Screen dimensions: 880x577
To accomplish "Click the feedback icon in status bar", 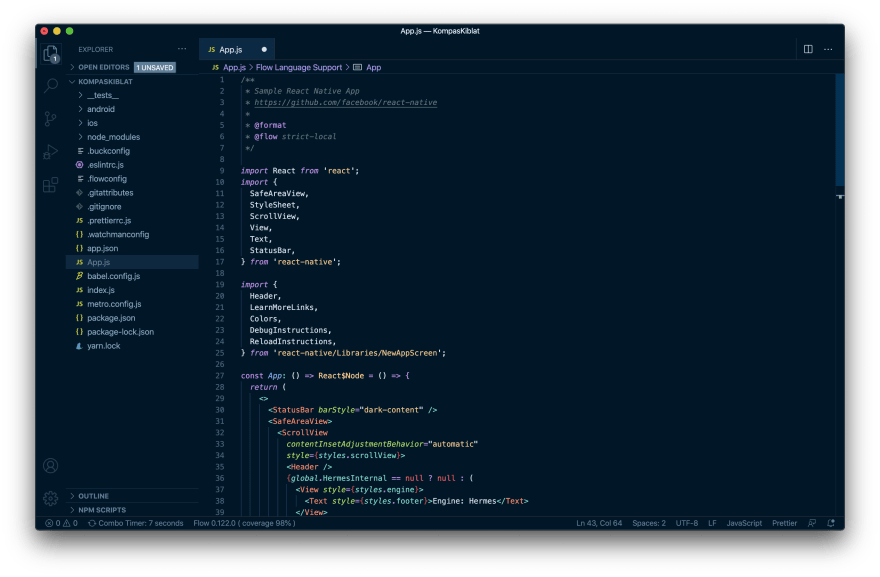I will [812, 523].
